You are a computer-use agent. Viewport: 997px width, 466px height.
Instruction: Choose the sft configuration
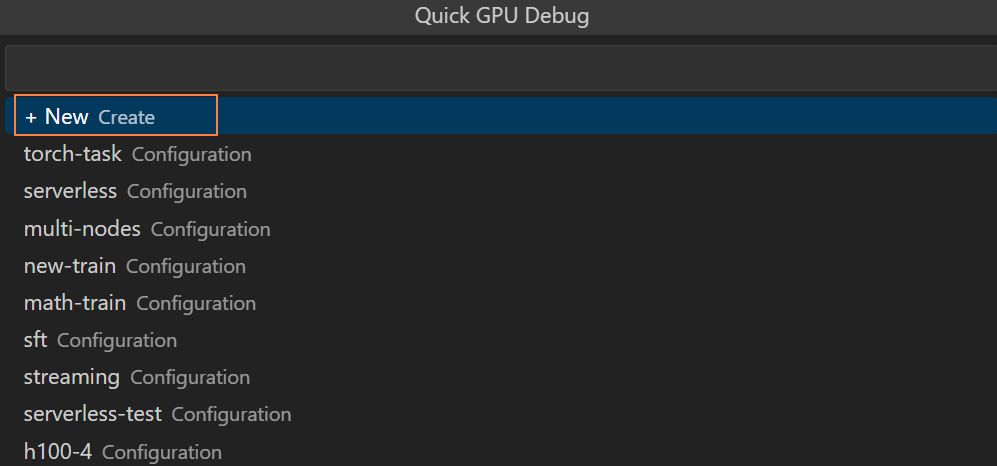(x=36, y=340)
